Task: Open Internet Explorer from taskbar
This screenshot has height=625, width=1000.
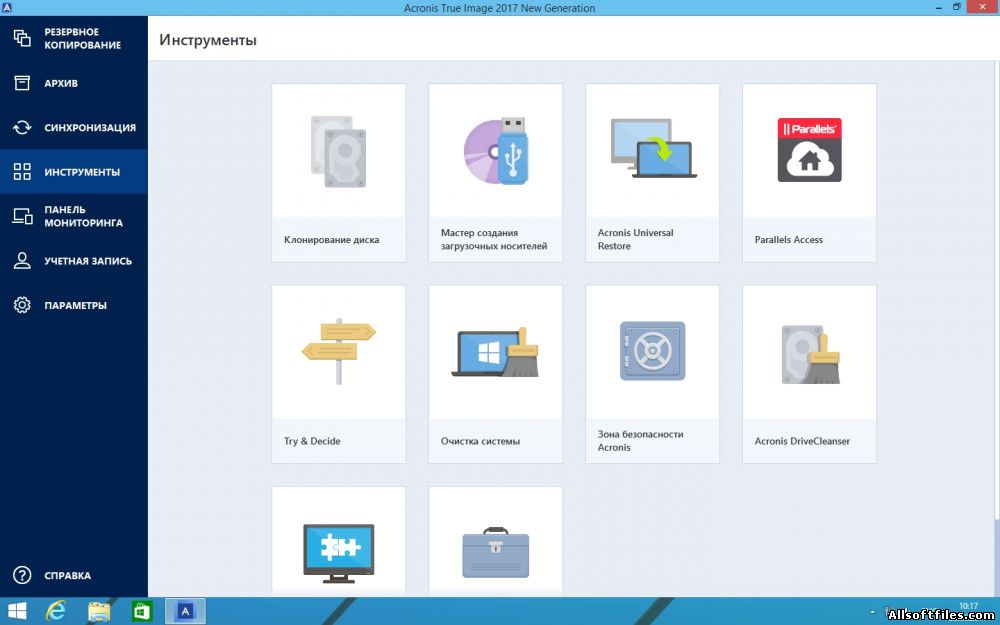Action: [x=57, y=611]
